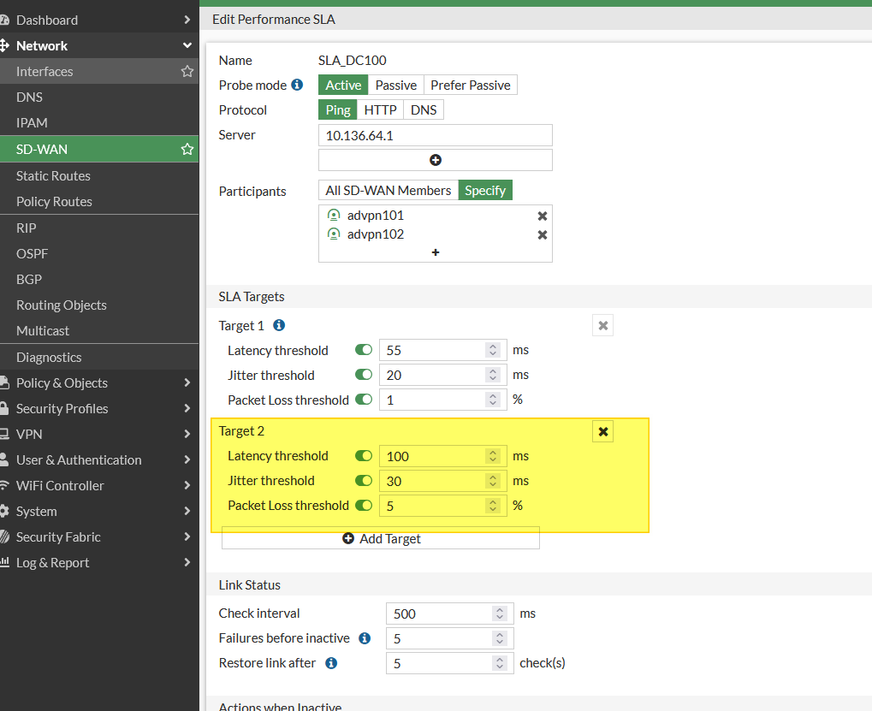Select HTTP as the probe protocol
872x711 pixels.
(380, 110)
